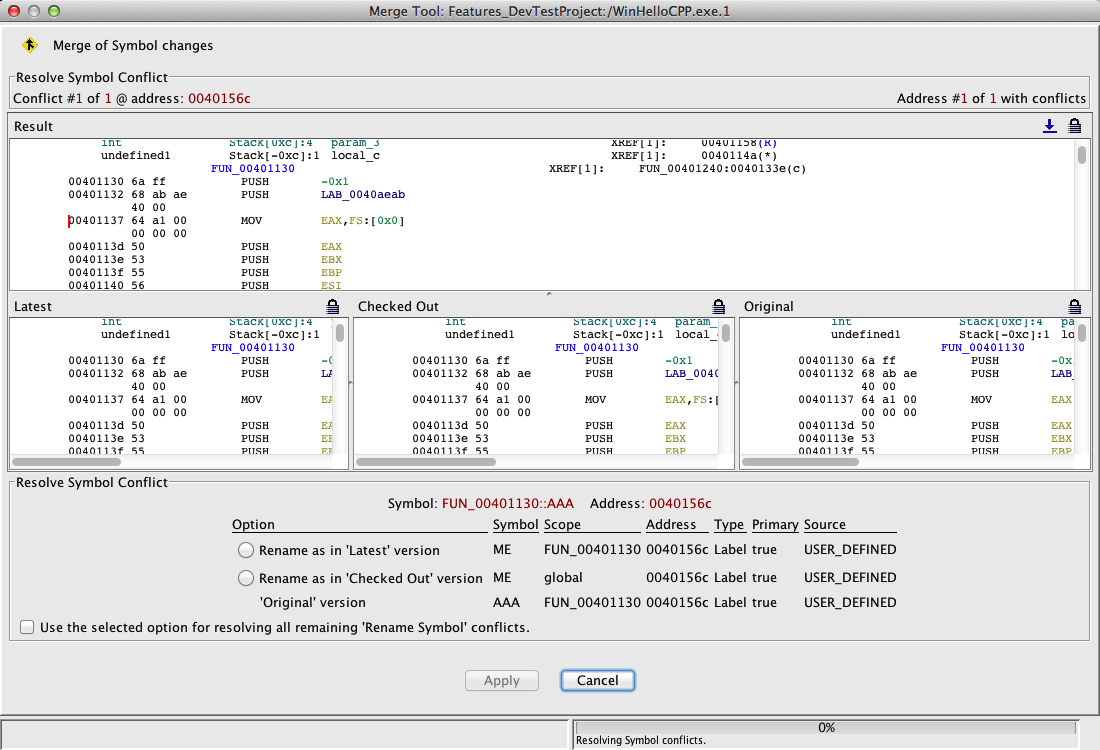The width and height of the screenshot is (1100, 750).
Task: Click the Scope column header
Action: [x=562, y=524]
